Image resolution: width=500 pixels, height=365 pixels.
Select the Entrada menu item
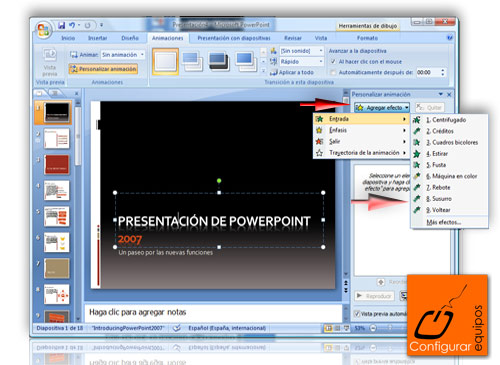pos(361,119)
